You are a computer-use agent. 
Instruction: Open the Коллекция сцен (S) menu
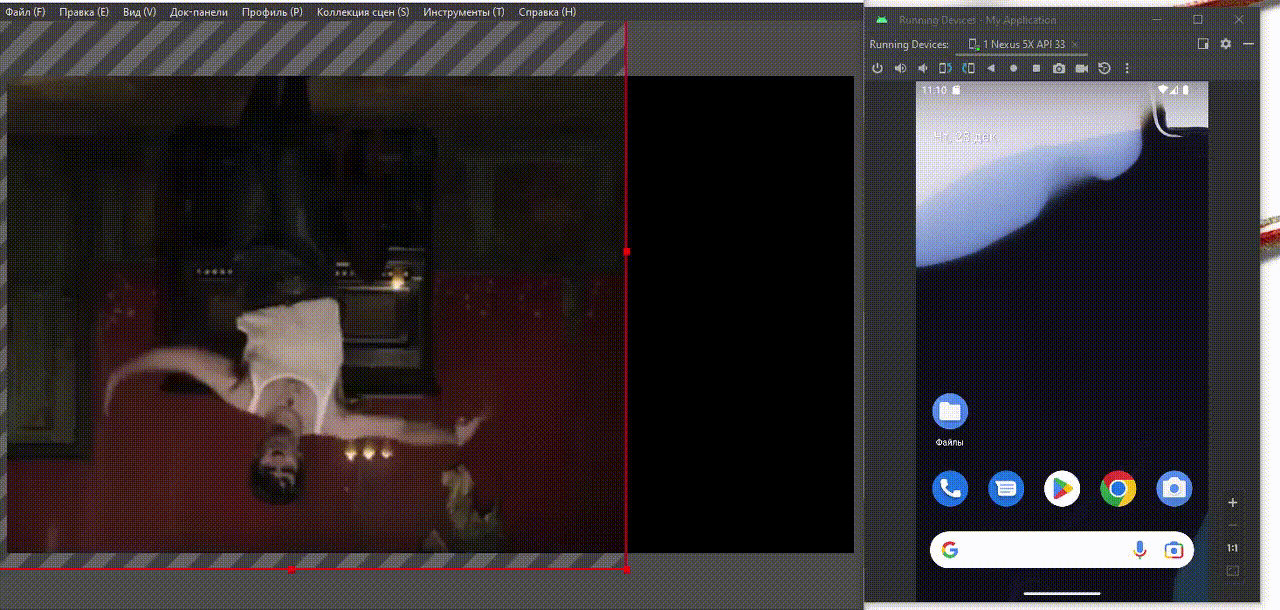point(362,12)
